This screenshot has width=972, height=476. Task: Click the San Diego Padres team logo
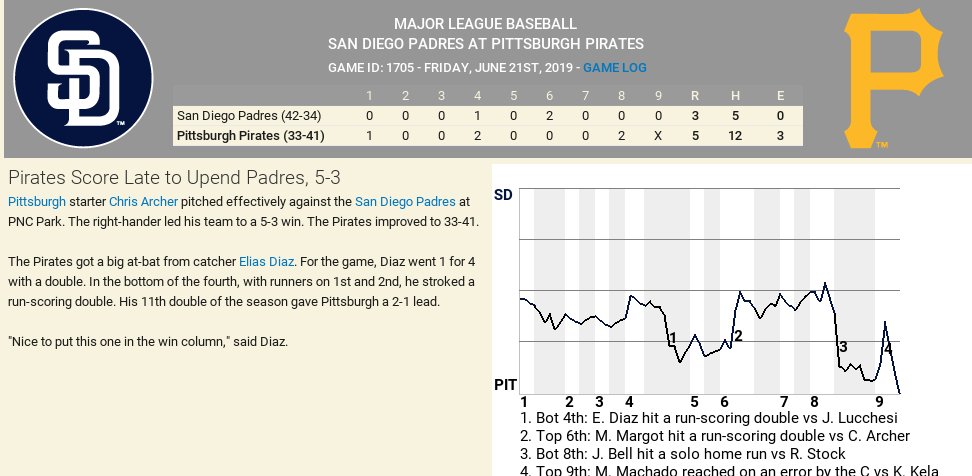[x=83, y=78]
